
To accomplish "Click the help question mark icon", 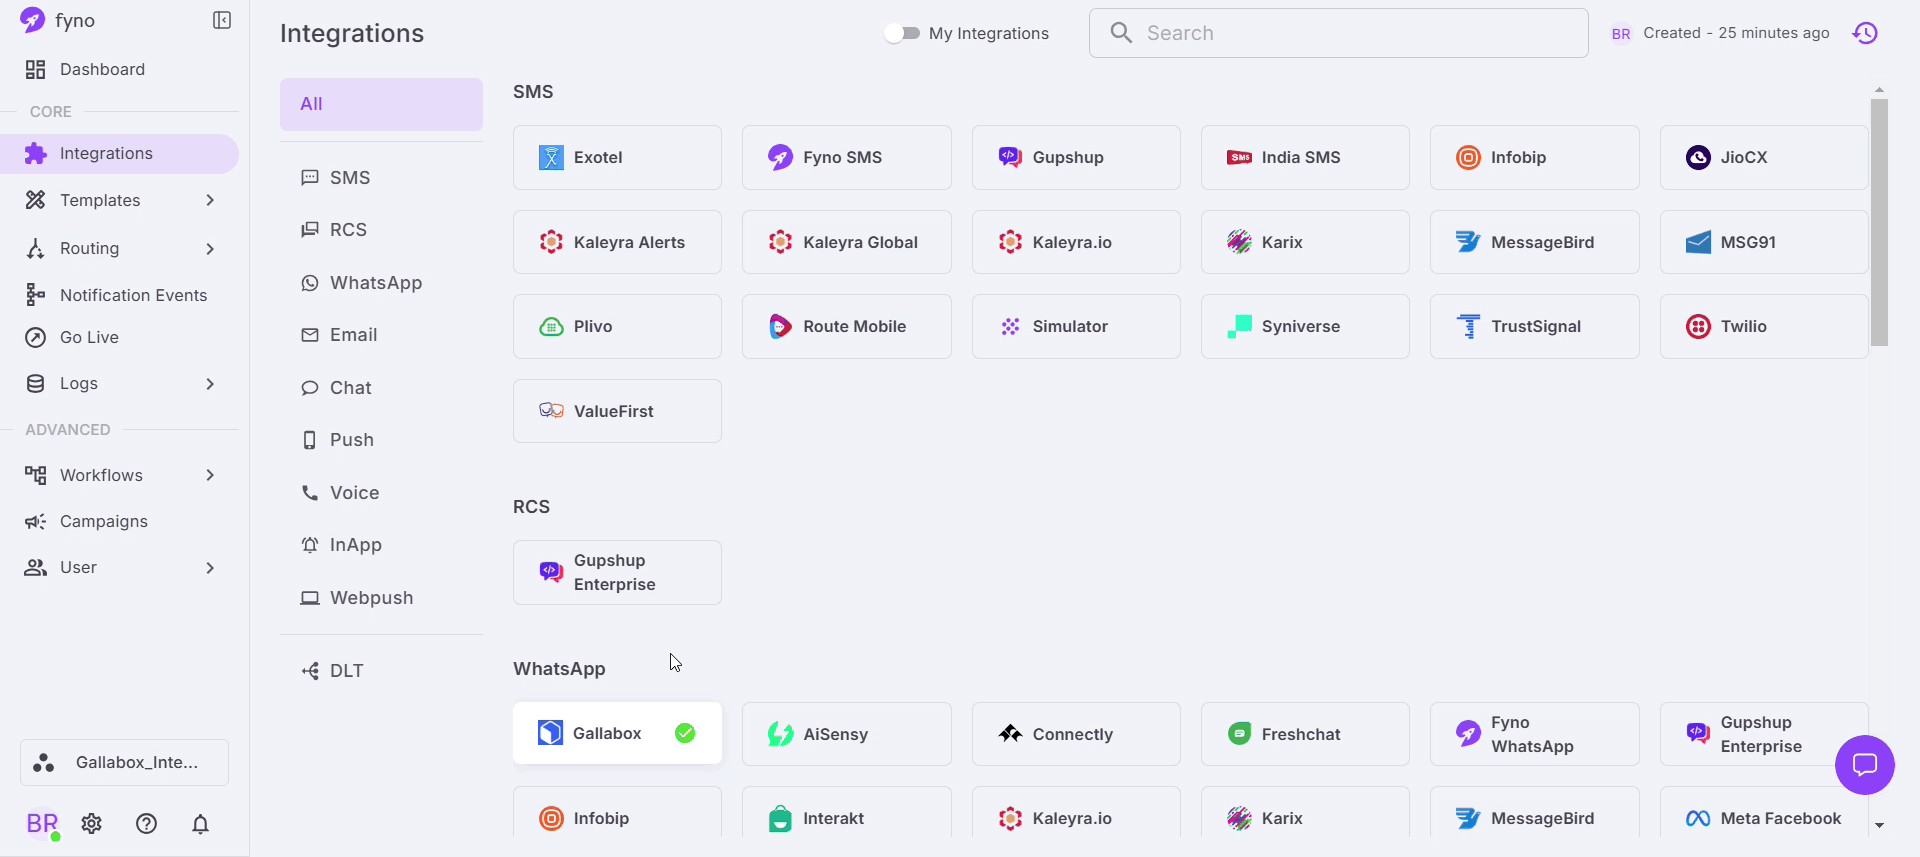I will [x=146, y=823].
